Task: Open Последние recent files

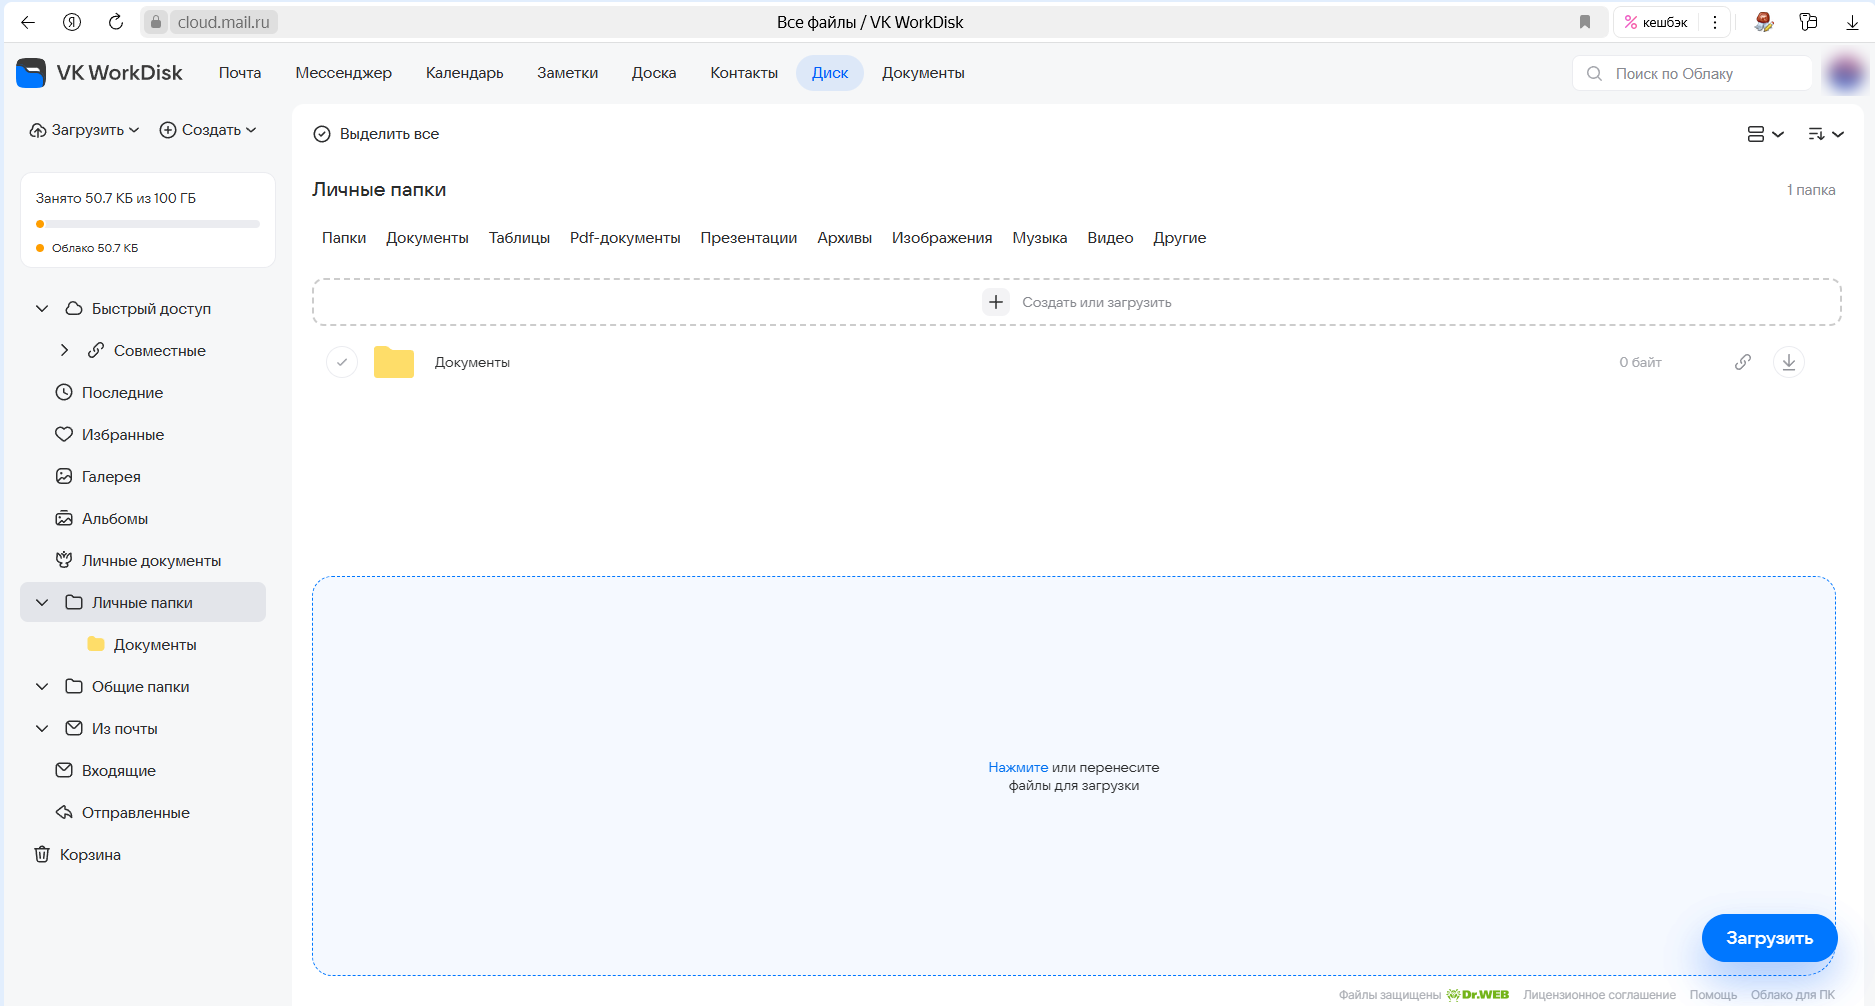Action: [x=122, y=393]
